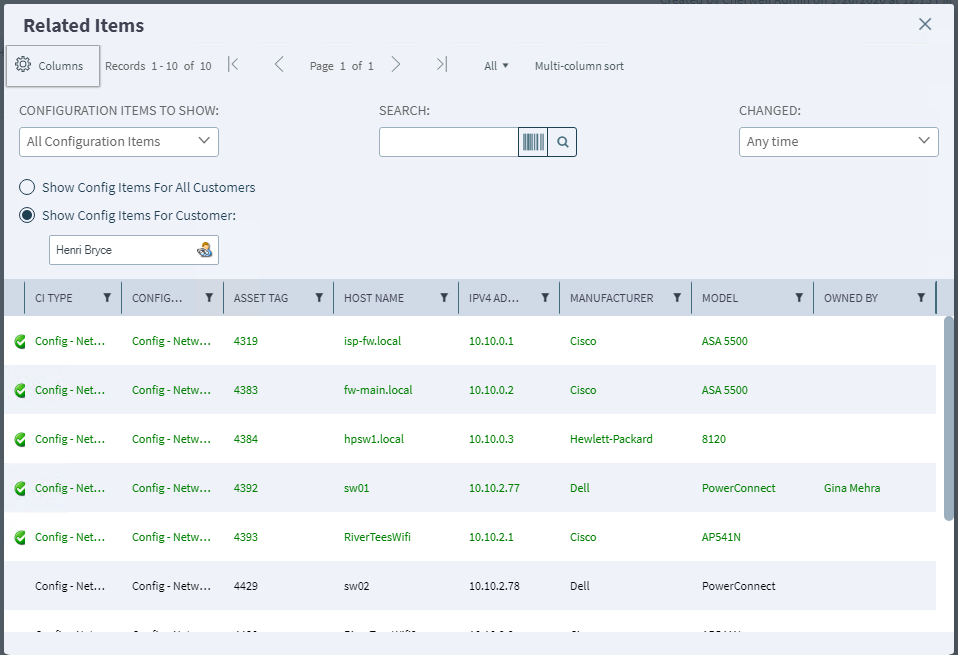958x655 pixels.
Task: Jump to last page arrow
Action: pos(441,65)
